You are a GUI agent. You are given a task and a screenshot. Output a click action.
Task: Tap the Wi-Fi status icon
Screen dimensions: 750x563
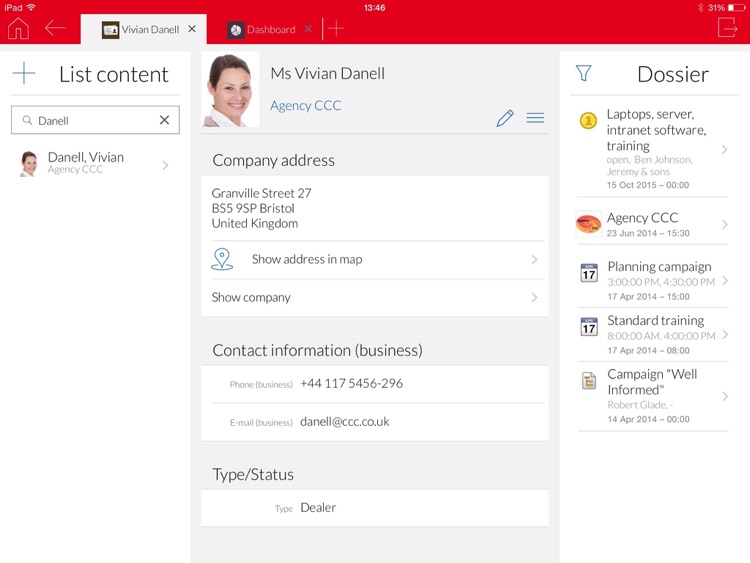click(31, 7)
